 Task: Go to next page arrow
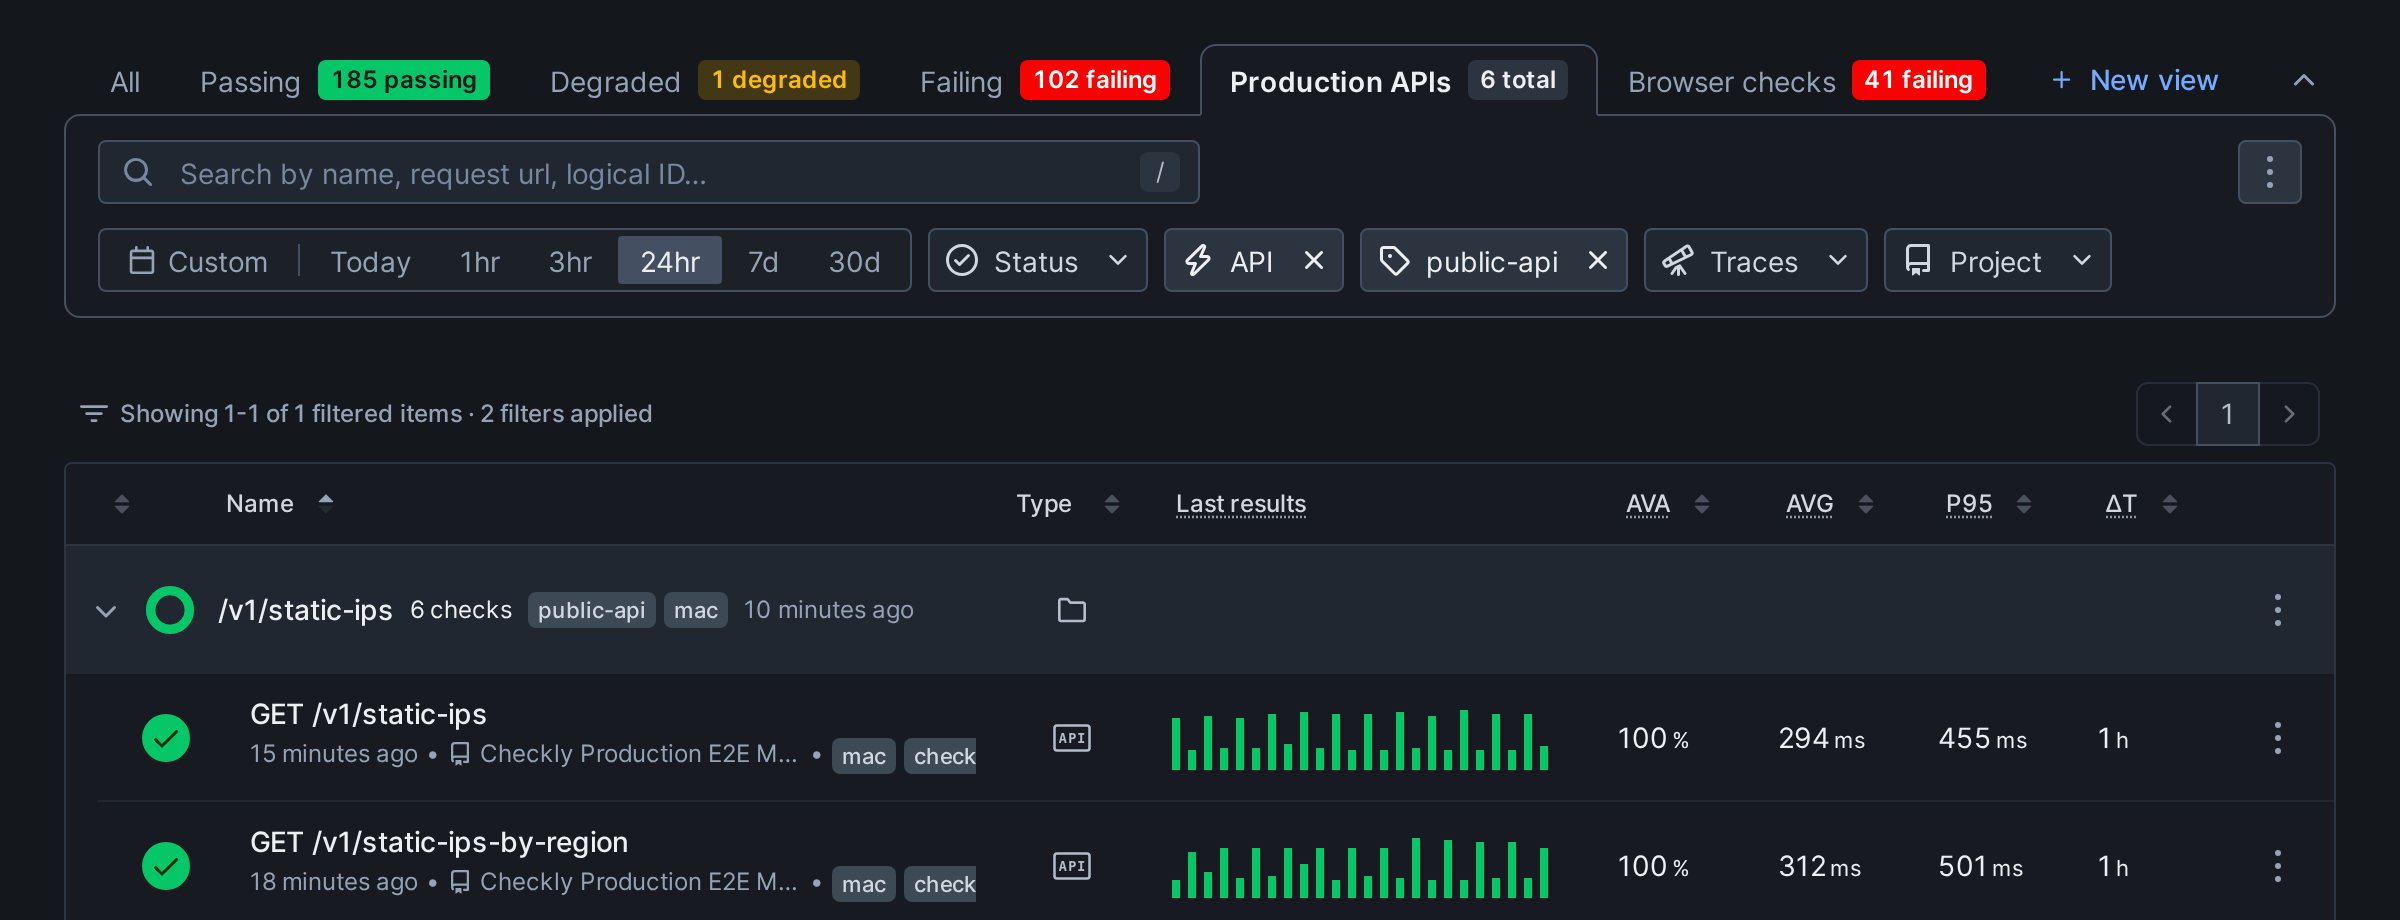(2288, 414)
